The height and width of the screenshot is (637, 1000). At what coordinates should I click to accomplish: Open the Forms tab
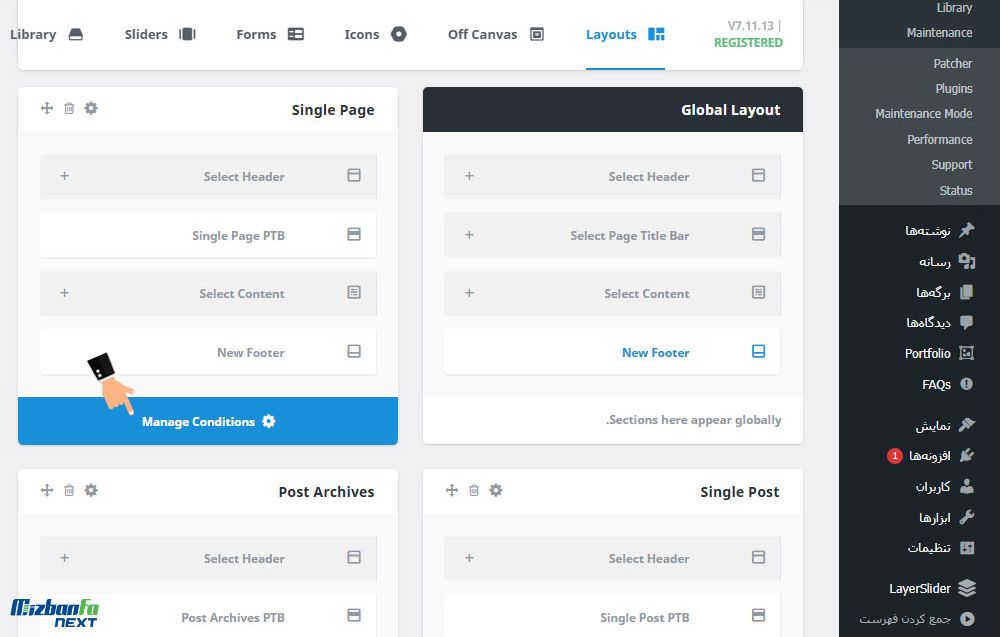click(x=270, y=34)
